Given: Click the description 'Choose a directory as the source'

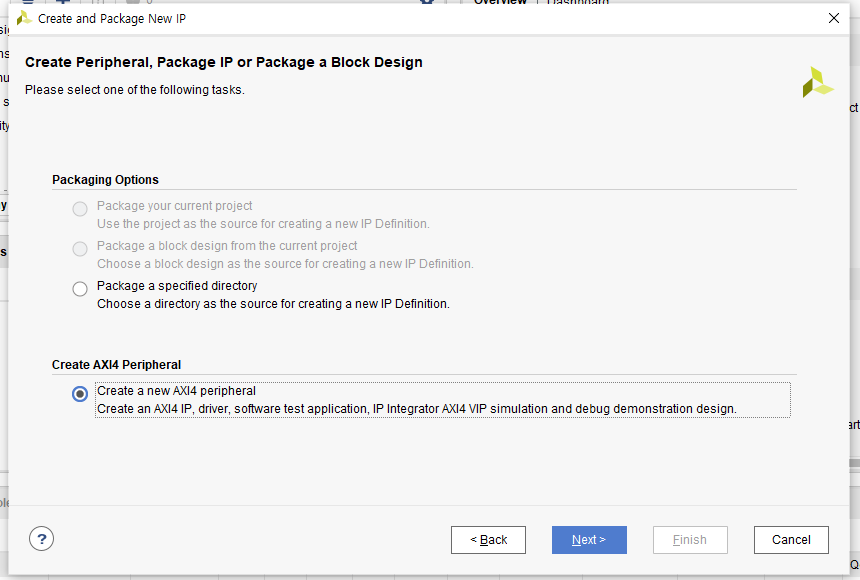Looking at the screenshot, I should coord(273,304).
